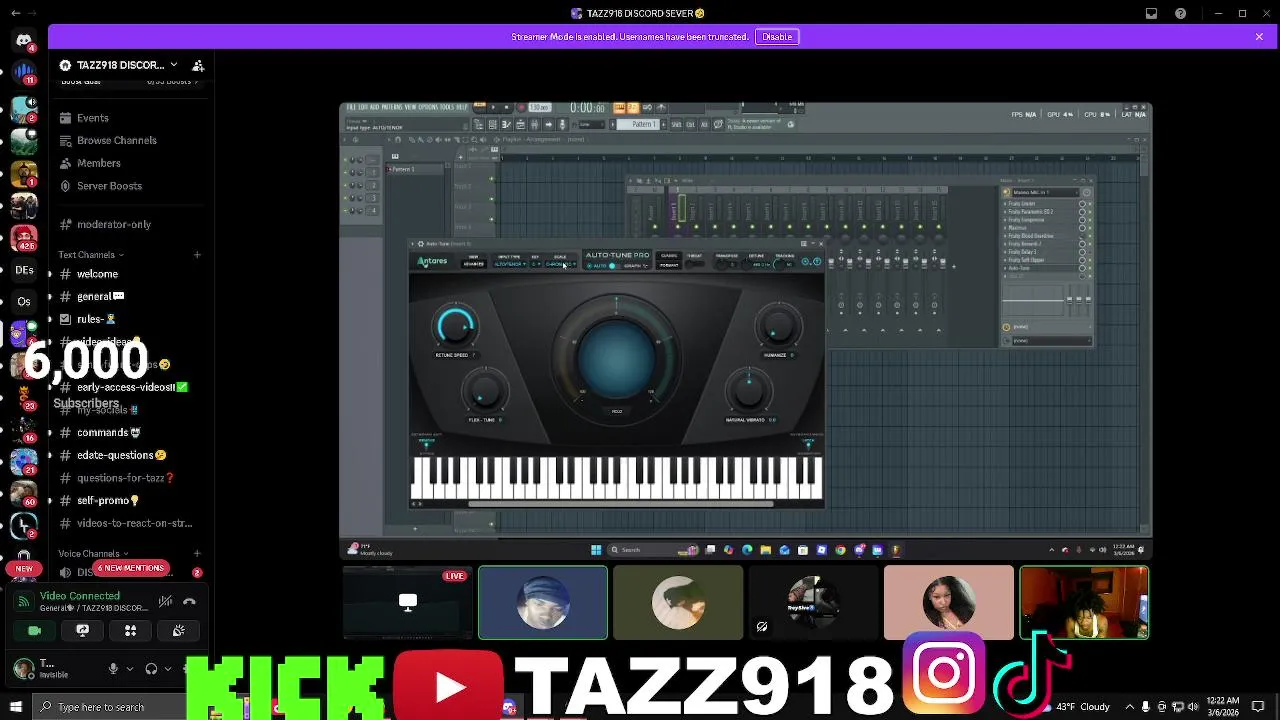1280x720 pixels.
Task: Toggle noise suppression in voice panel
Action: tap(166, 602)
